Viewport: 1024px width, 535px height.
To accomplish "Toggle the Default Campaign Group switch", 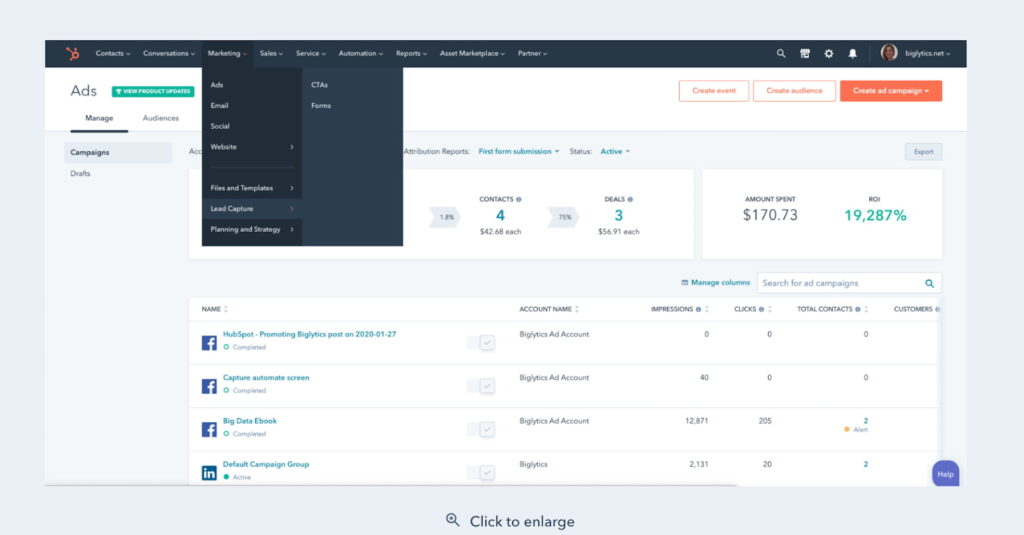I will (481, 473).
